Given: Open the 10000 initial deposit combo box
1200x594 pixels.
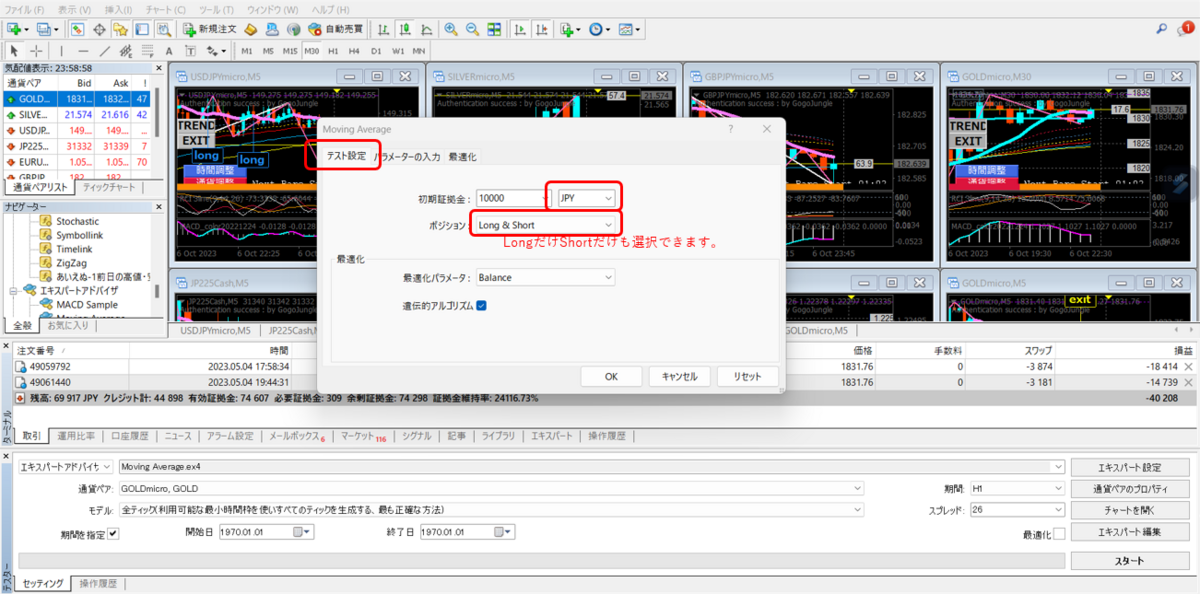Looking at the screenshot, I should point(513,198).
